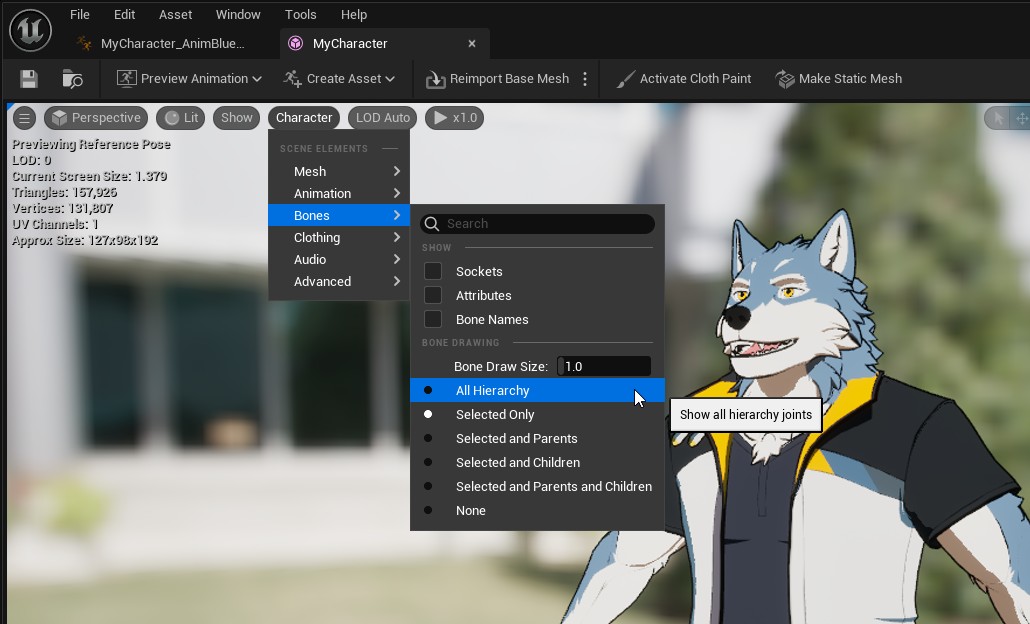Click the Save asset floppy disk icon
Viewport: 1030px width, 624px height.
(29, 79)
